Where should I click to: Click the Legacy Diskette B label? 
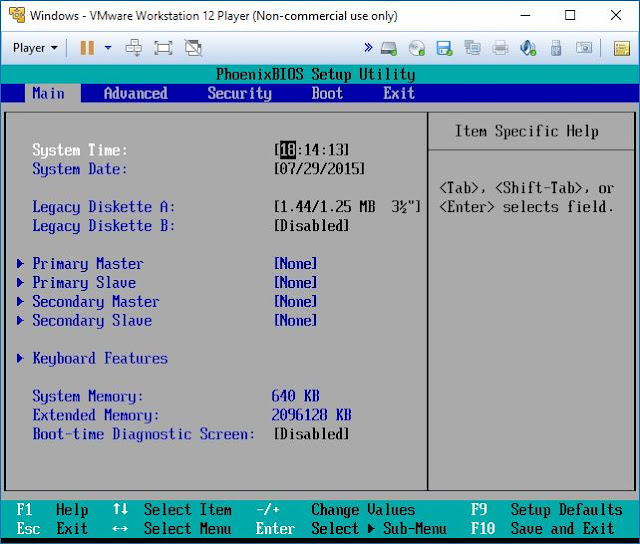(104, 225)
